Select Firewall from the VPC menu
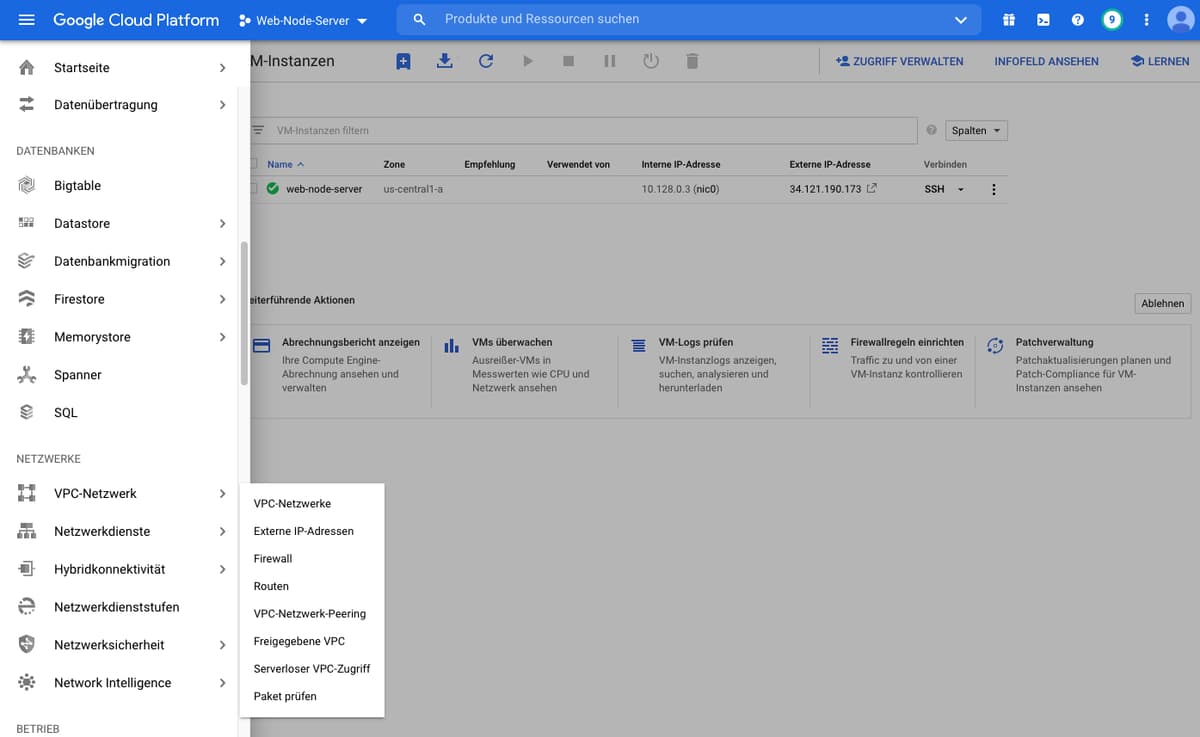 [272, 558]
